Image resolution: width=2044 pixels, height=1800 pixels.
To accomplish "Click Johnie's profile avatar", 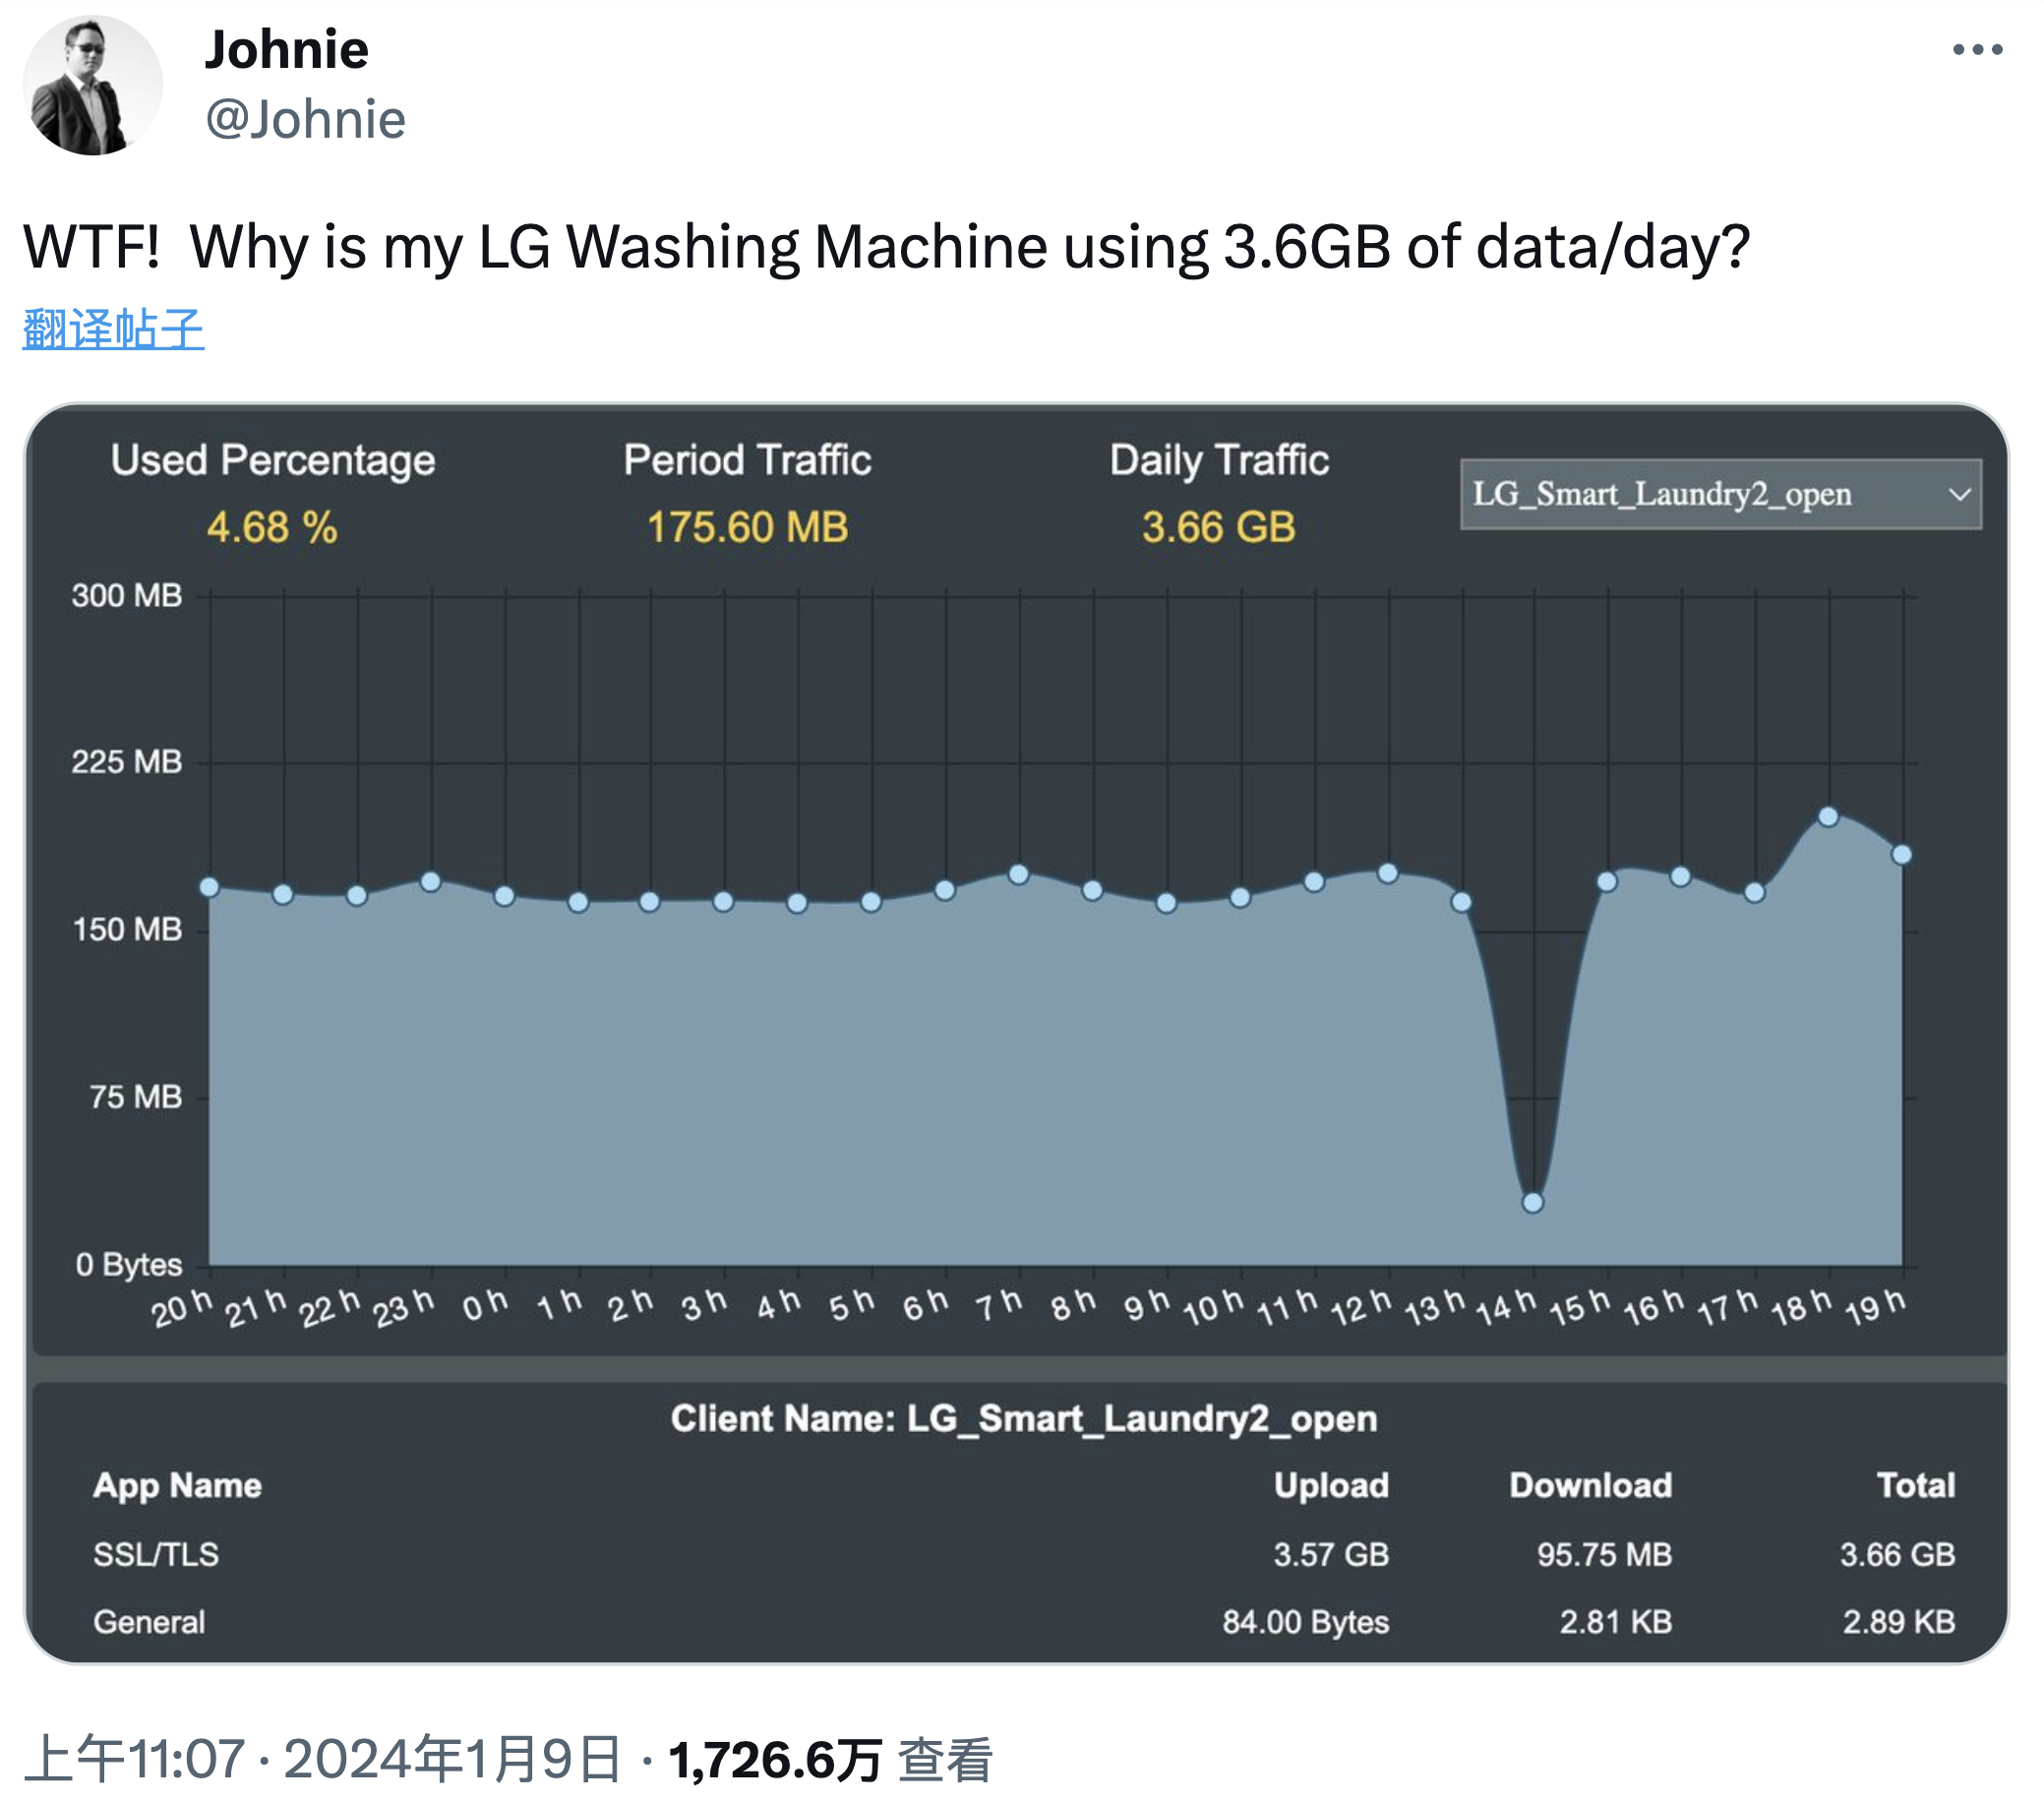I will click(x=92, y=84).
